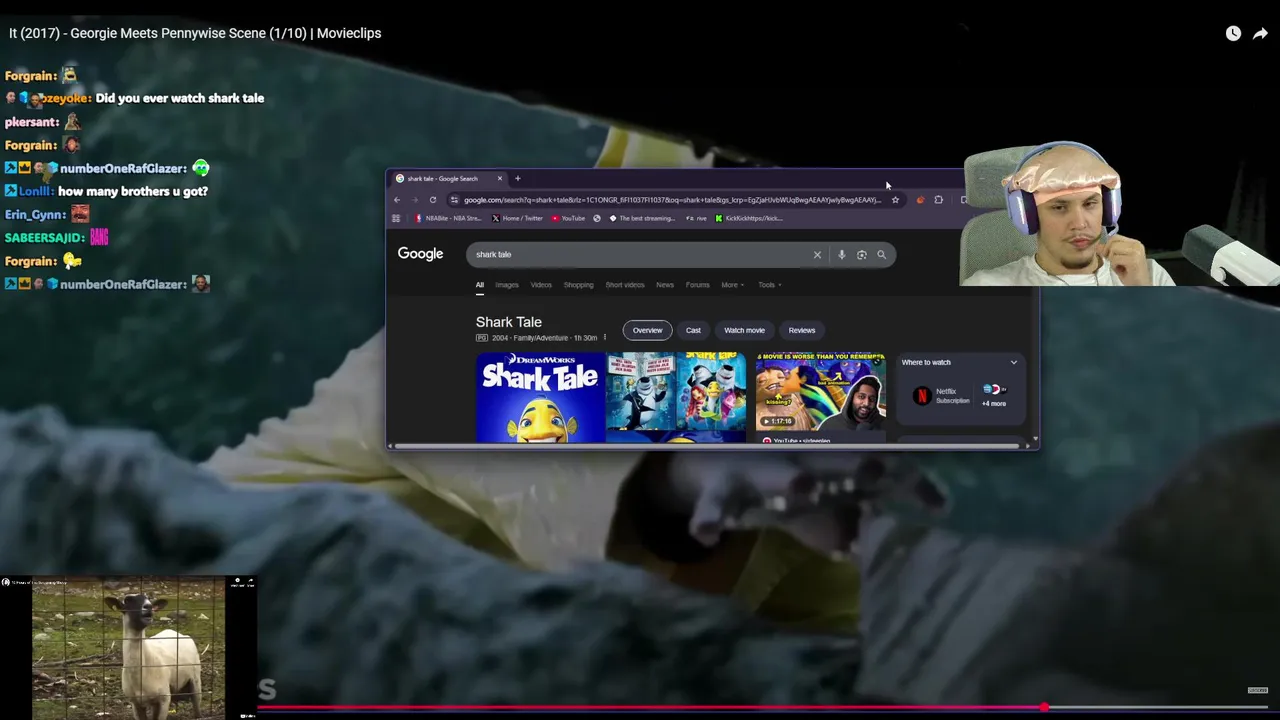The image size is (1280, 720).
Task: Click the Share arrow icon on video
Action: [1260, 33]
